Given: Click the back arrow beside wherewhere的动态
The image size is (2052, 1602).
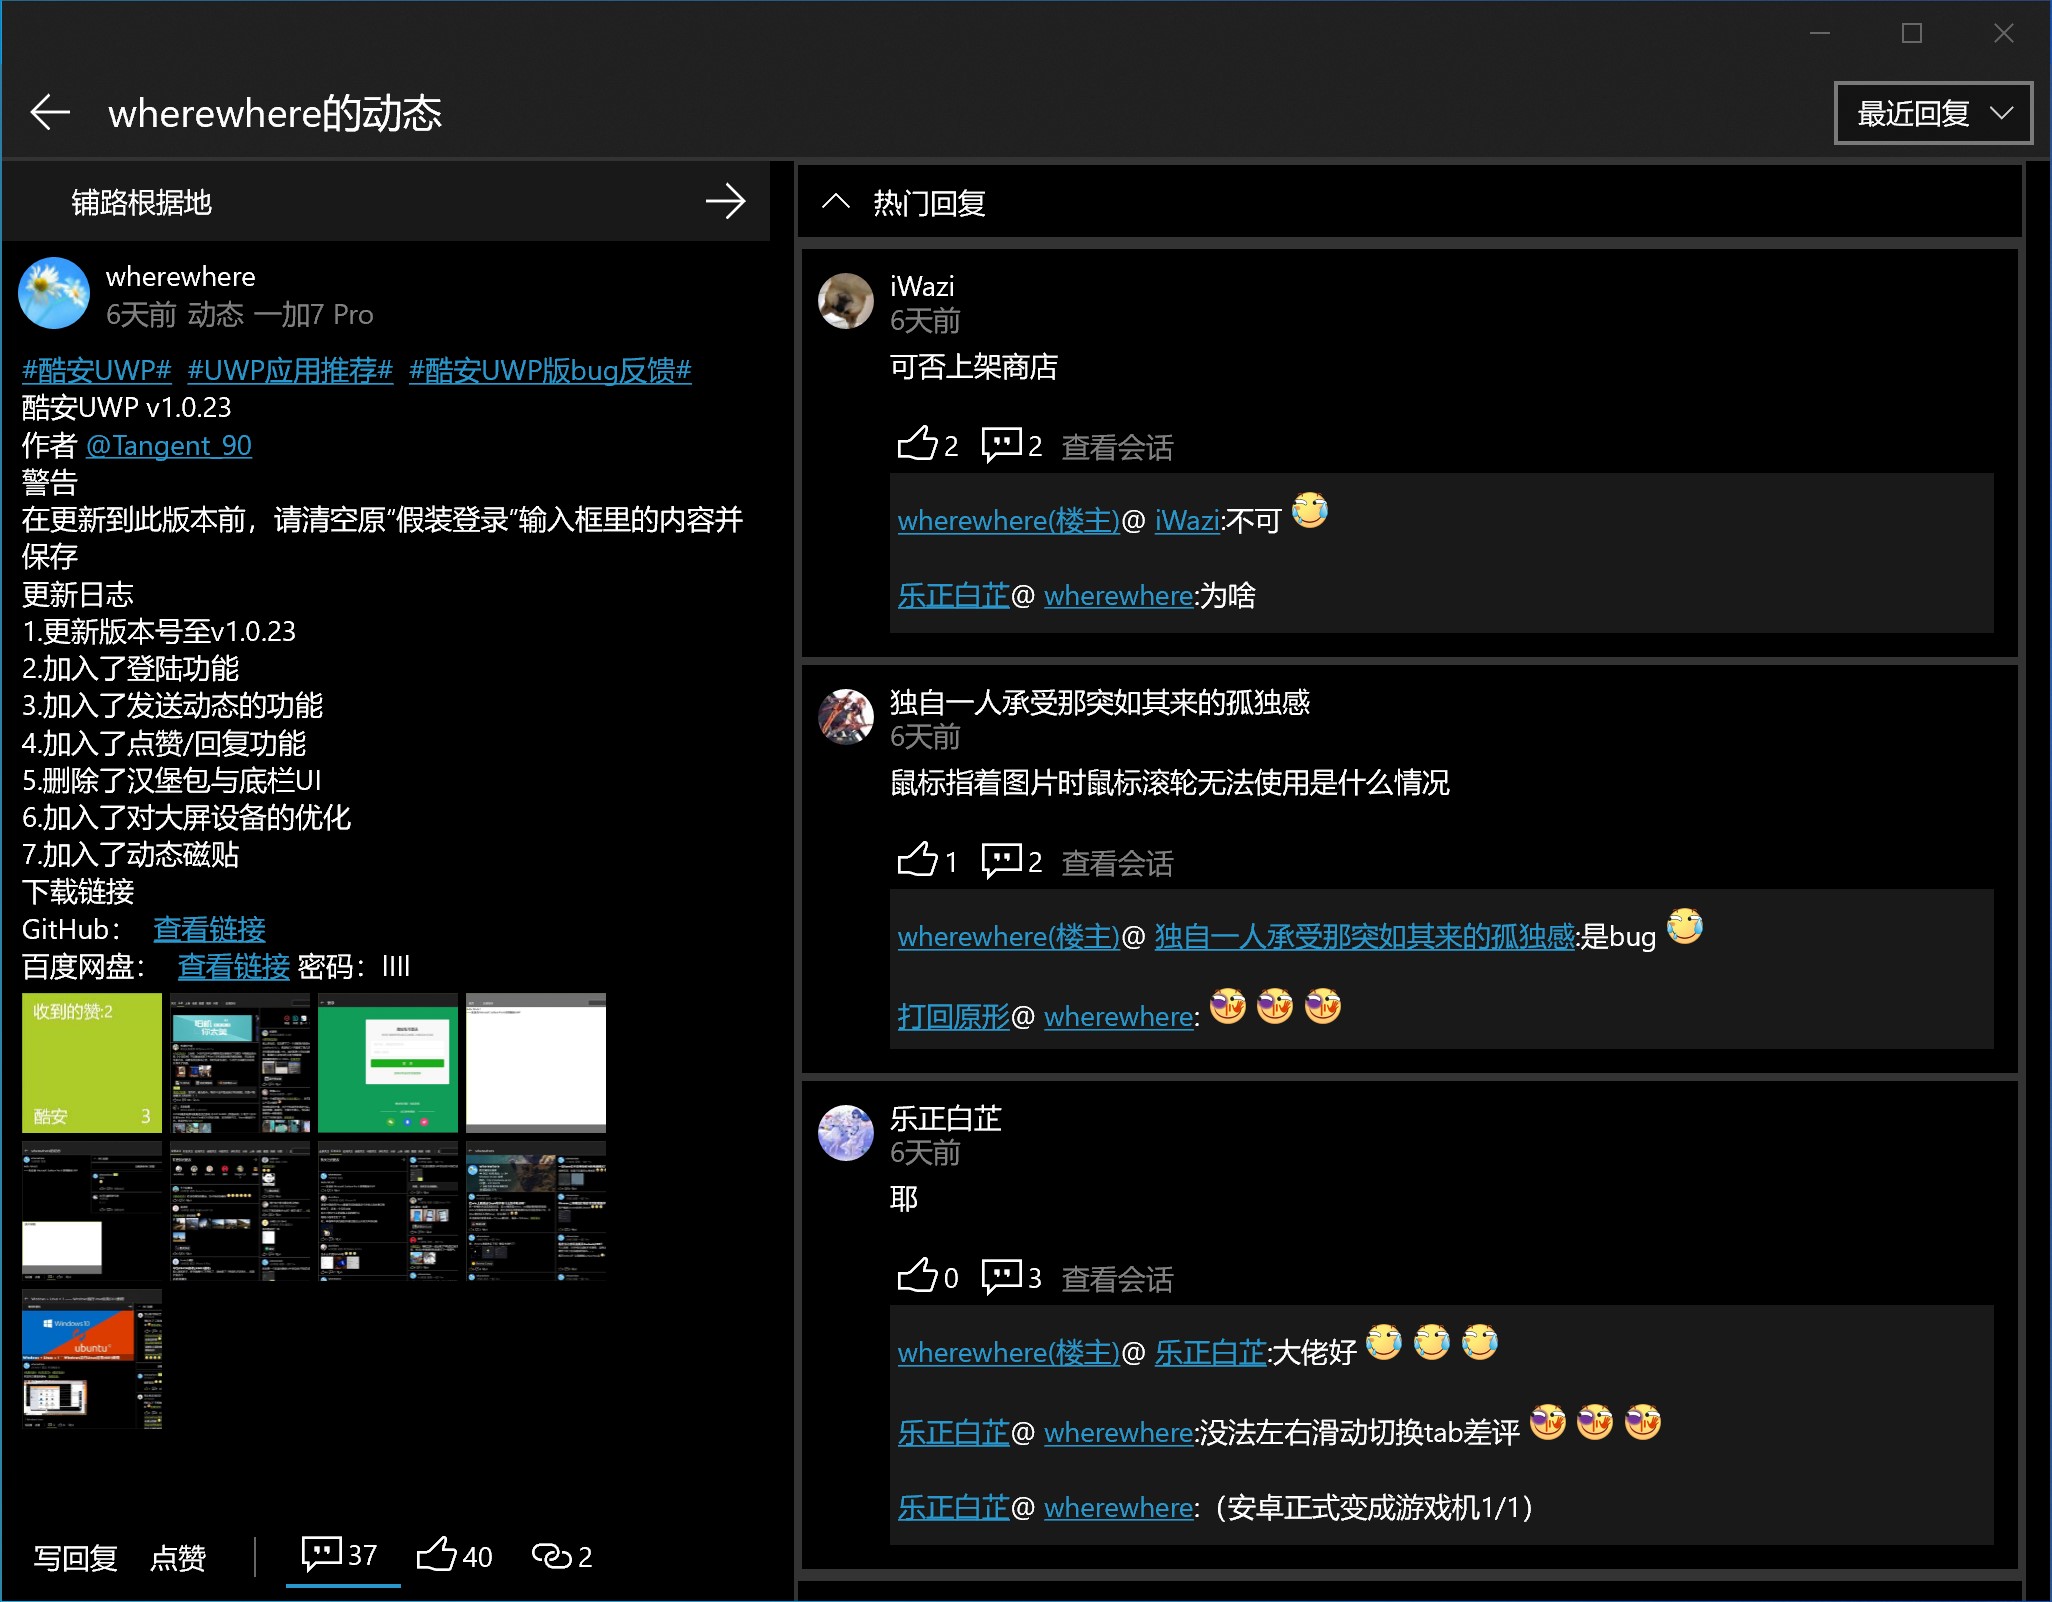Looking at the screenshot, I should [50, 113].
